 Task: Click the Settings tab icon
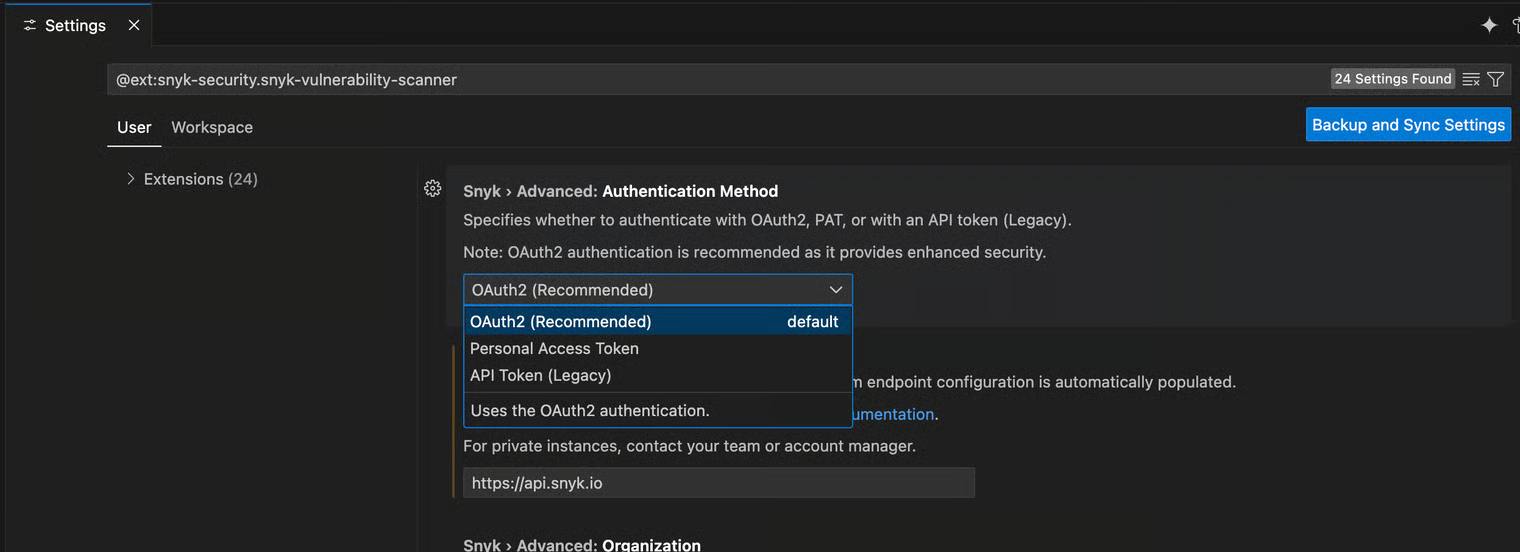pyautogui.click(x=30, y=25)
